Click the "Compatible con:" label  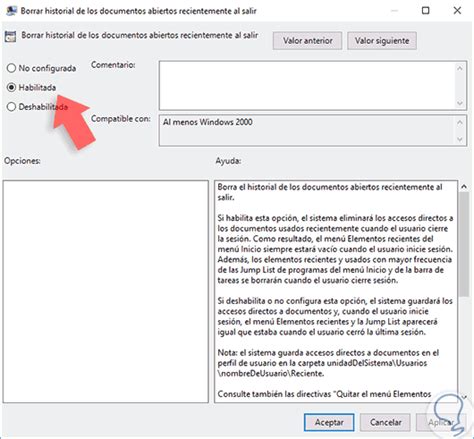121,118
